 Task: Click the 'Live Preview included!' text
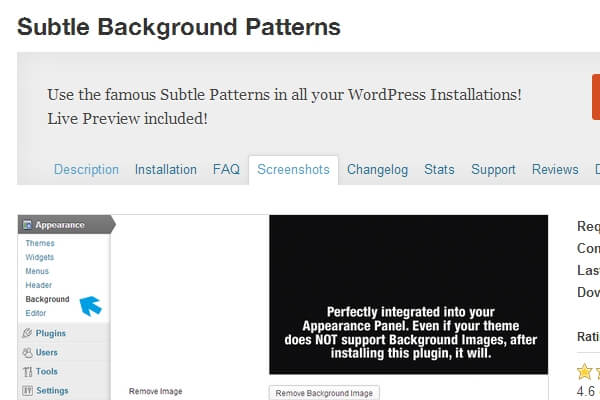coord(127,119)
